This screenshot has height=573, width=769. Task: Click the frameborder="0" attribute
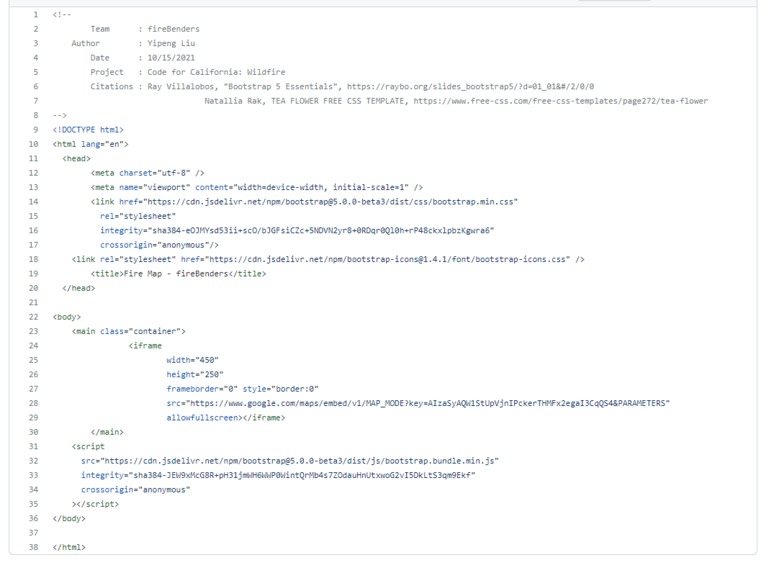tap(202, 389)
